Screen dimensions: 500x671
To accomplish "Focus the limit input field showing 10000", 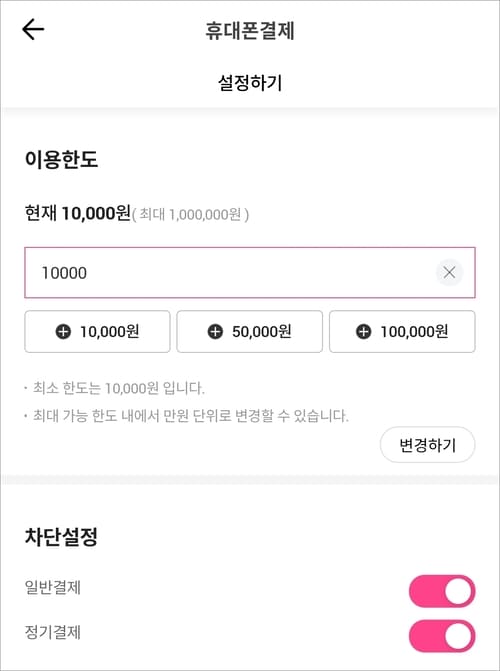I will tap(250, 272).
